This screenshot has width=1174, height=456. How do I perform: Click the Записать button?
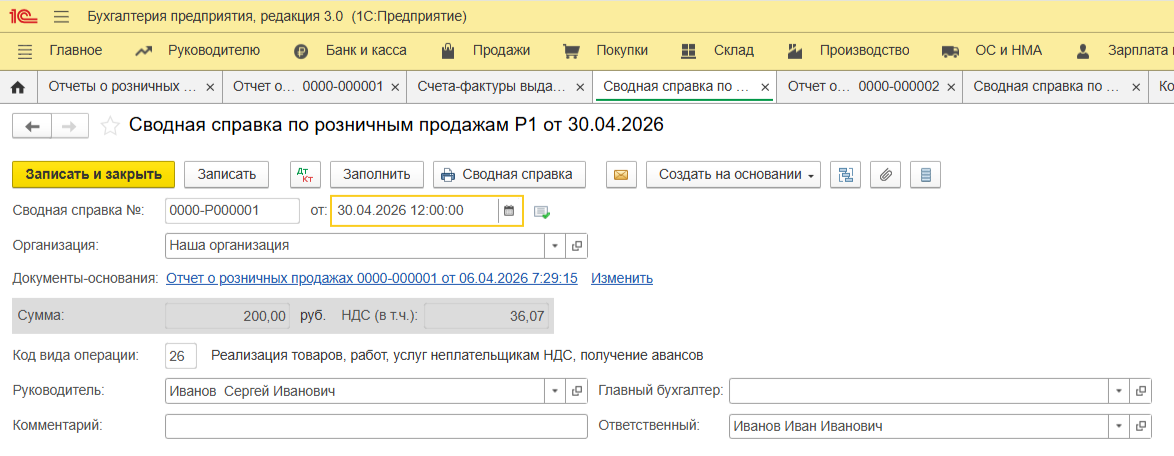pos(227,174)
